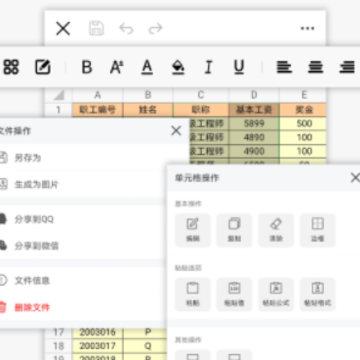Undo the last action
Image resolution: width=360 pixels, height=360 pixels.
coord(126,28)
